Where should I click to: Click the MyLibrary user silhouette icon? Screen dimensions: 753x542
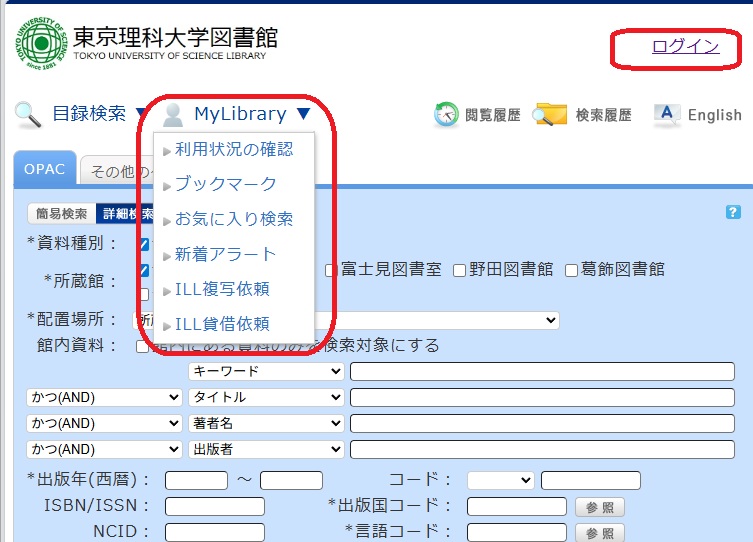coord(173,115)
